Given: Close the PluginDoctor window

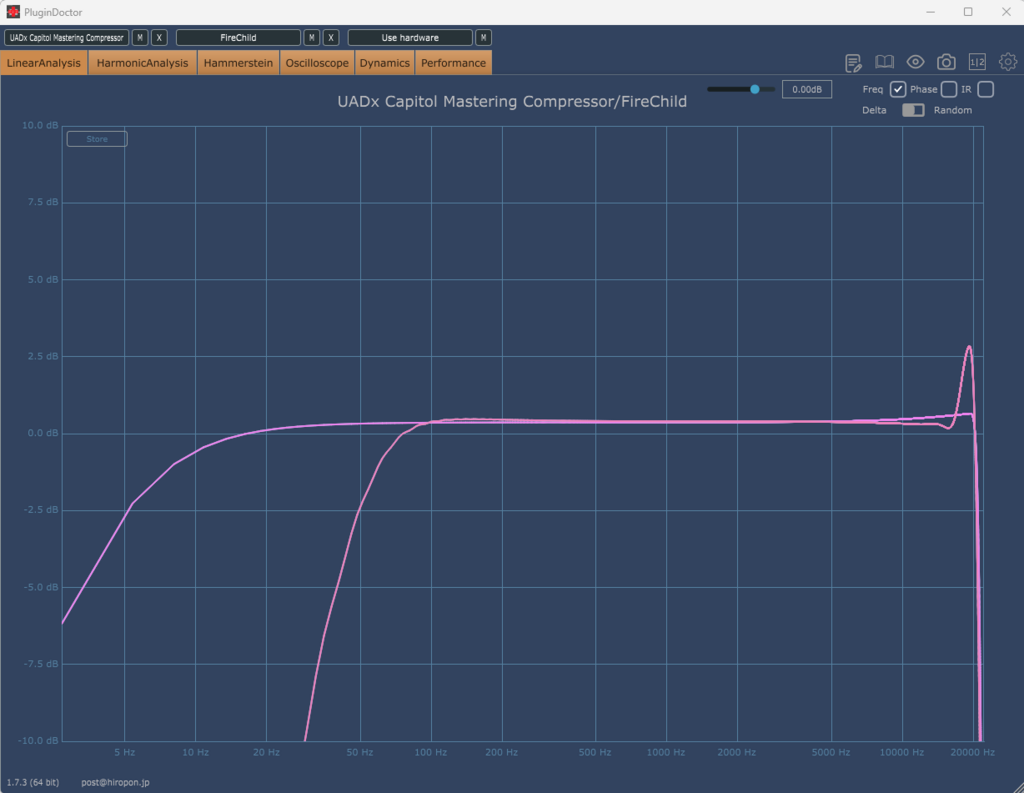Looking at the screenshot, I should (x=1006, y=12).
